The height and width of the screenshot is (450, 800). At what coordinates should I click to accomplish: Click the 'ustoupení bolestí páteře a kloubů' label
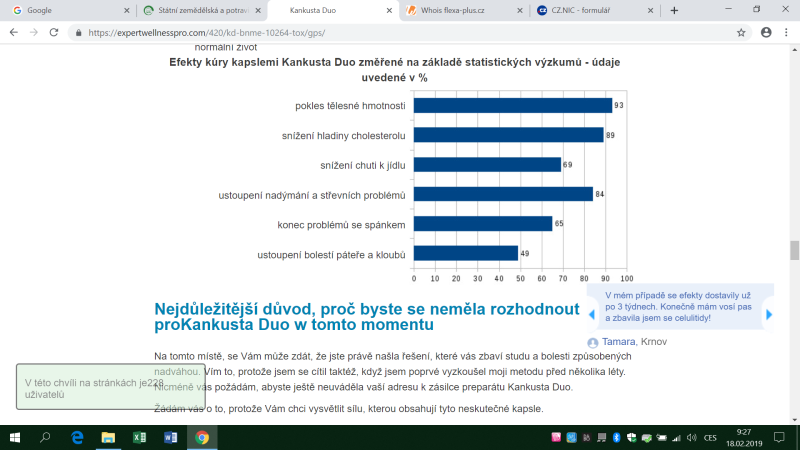pos(331,255)
